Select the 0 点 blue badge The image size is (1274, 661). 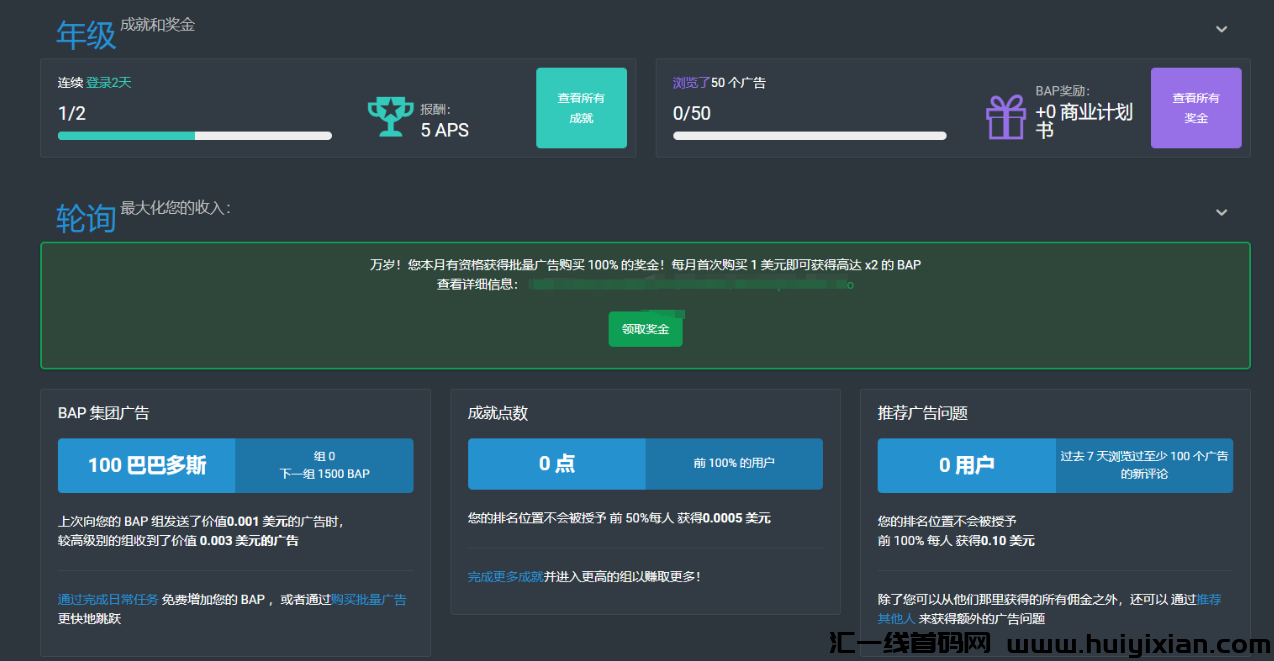556,463
